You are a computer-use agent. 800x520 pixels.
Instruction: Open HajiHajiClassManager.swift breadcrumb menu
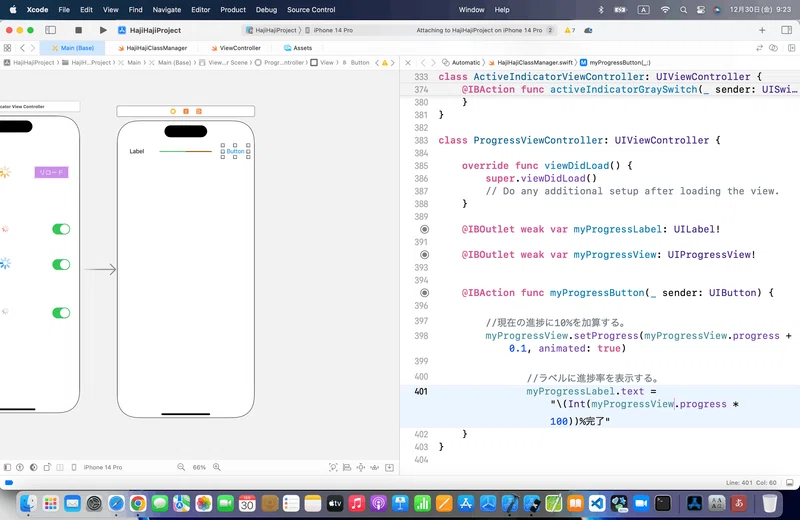pyautogui.click(x=531, y=63)
